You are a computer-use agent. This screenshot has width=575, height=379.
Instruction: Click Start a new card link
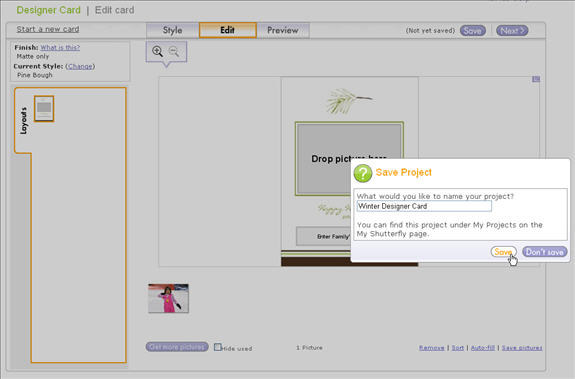[x=48, y=29]
